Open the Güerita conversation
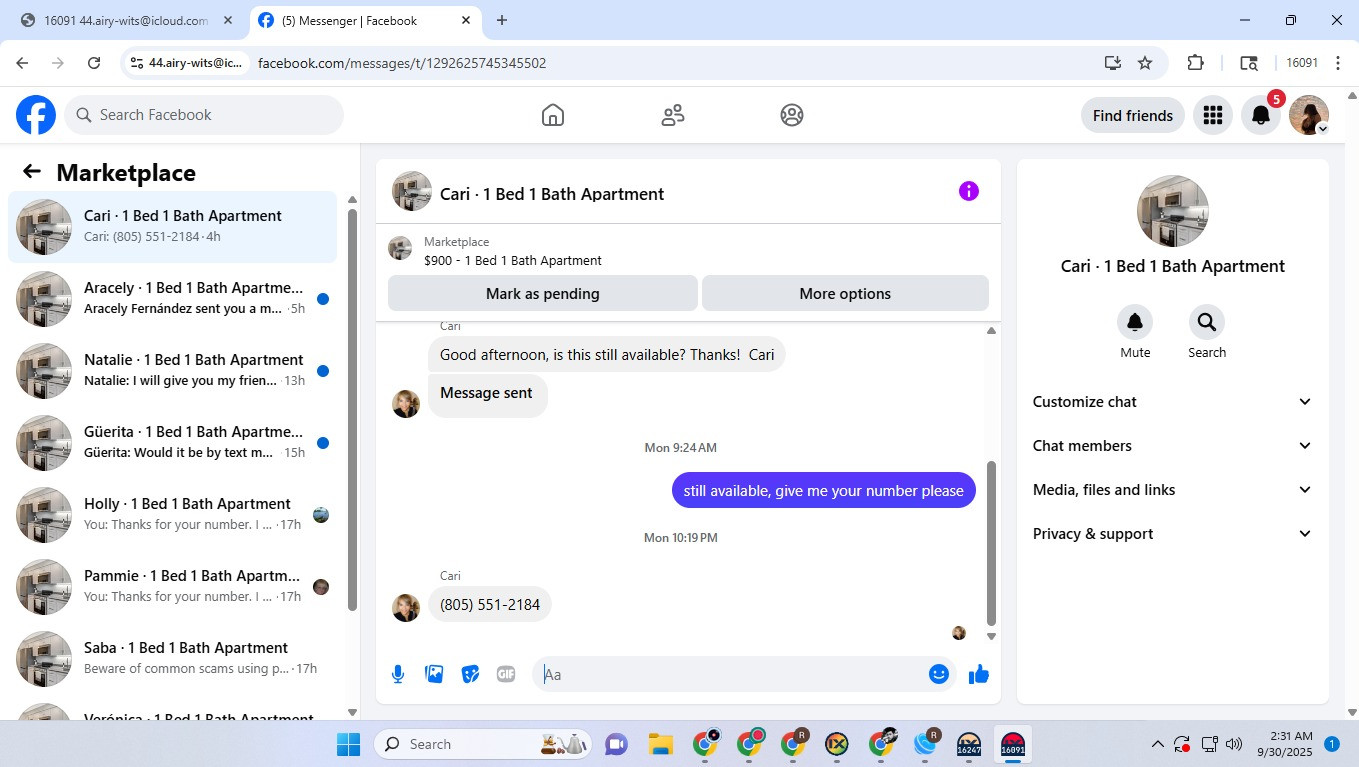Image resolution: width=1359 pixels, height=767 pixels. [172, 443]
